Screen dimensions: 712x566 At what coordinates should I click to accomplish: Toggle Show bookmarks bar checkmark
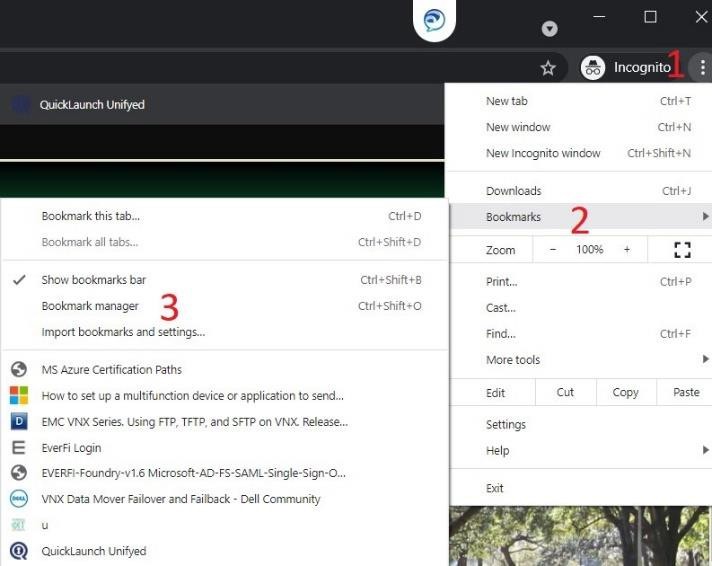point(19,280)
